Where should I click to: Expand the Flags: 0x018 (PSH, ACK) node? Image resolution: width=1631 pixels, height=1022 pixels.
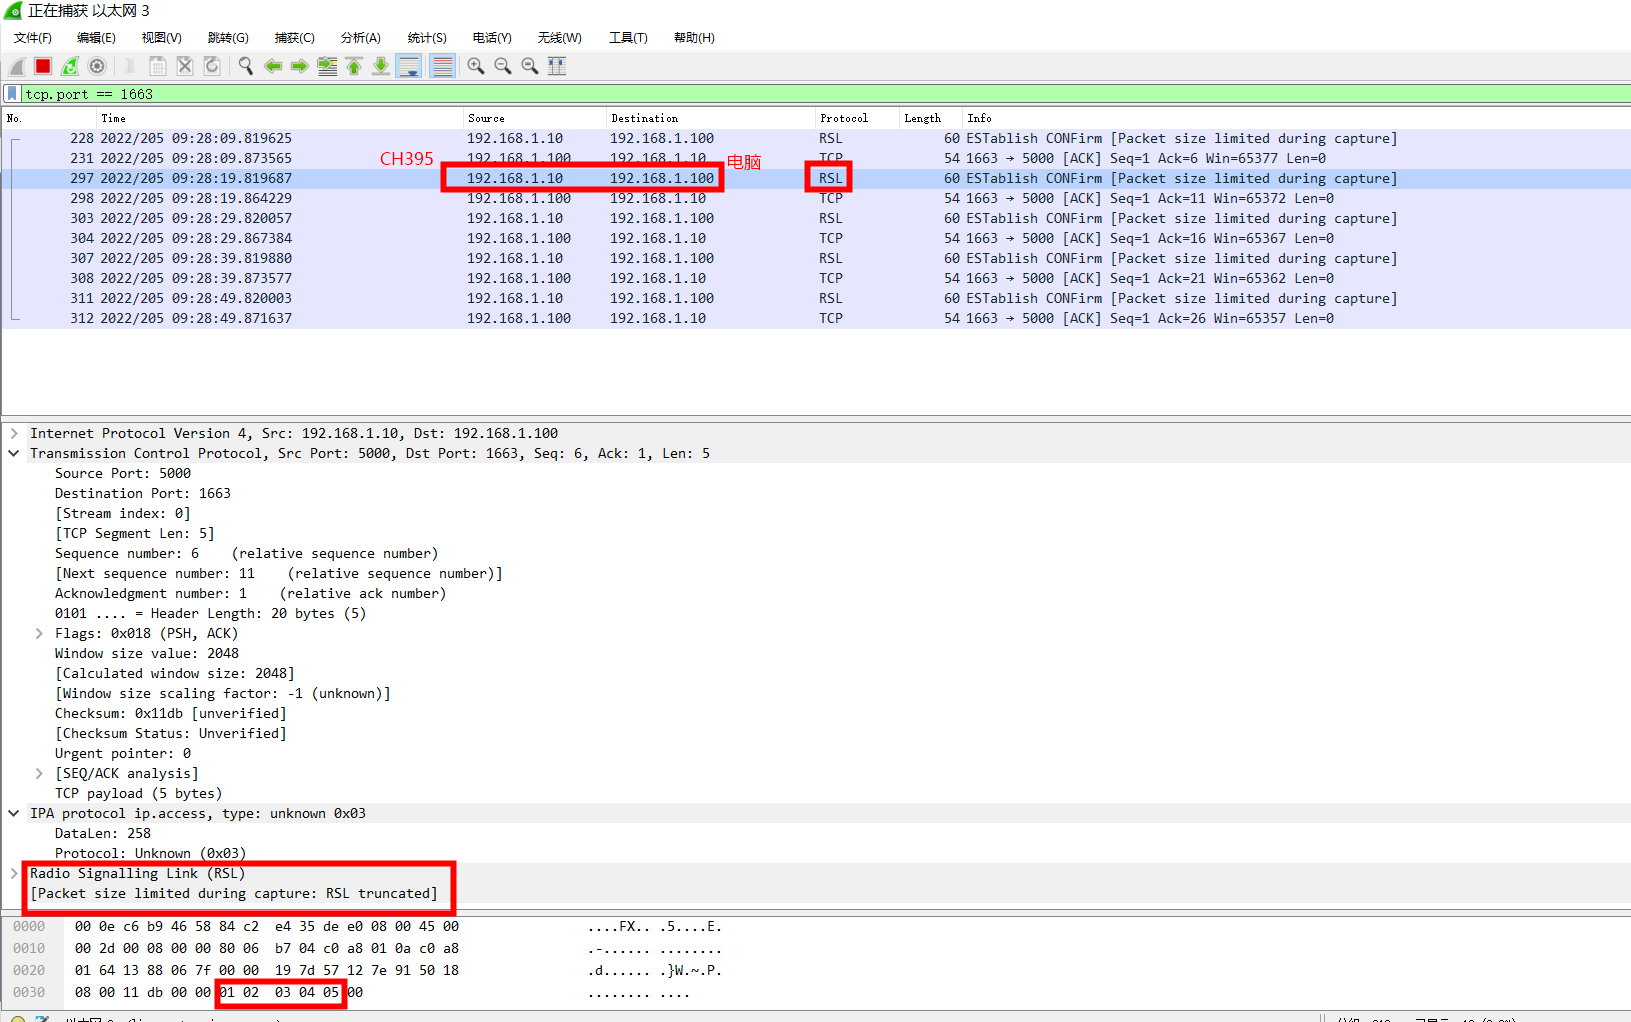point(39,633)
